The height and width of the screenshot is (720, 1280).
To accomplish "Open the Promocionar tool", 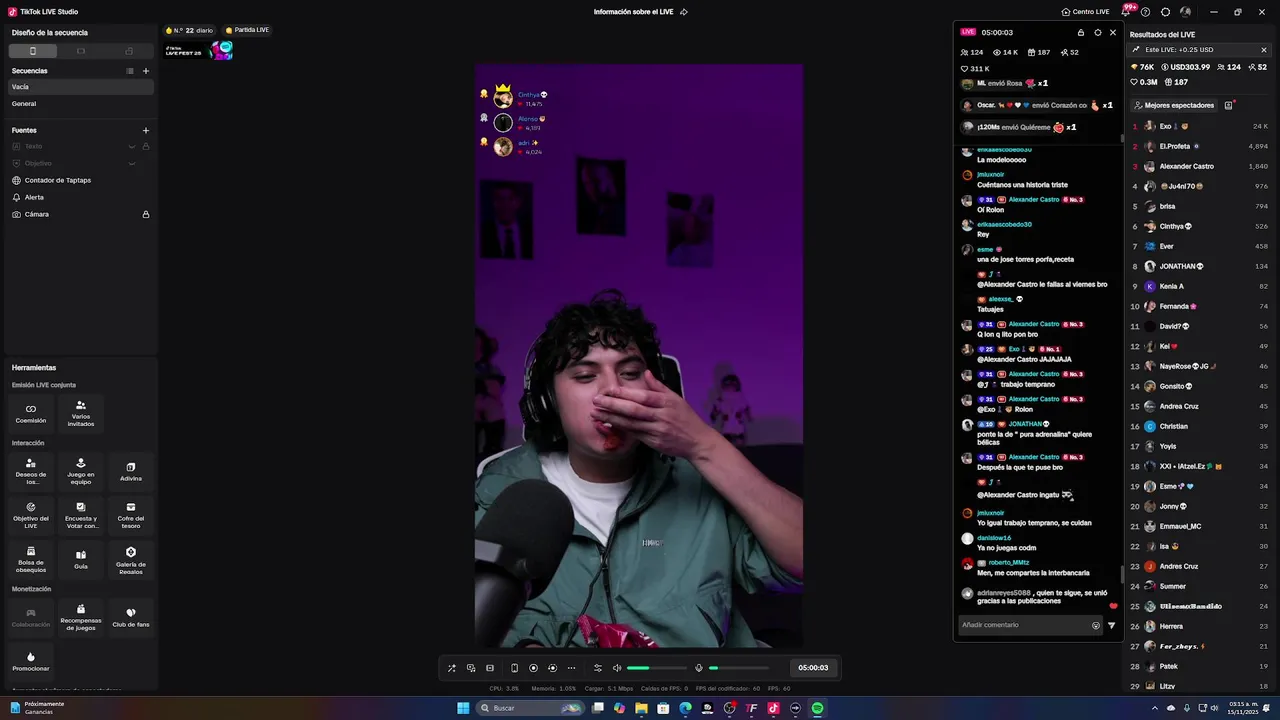I will 31,661.
